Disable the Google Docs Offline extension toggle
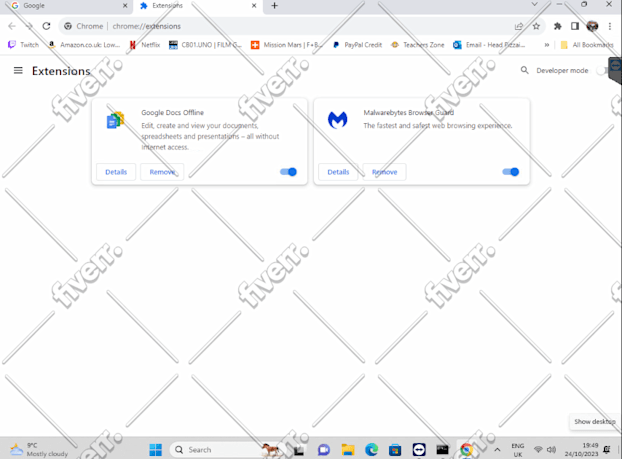 pyautogui.click(x=288, y=172)
